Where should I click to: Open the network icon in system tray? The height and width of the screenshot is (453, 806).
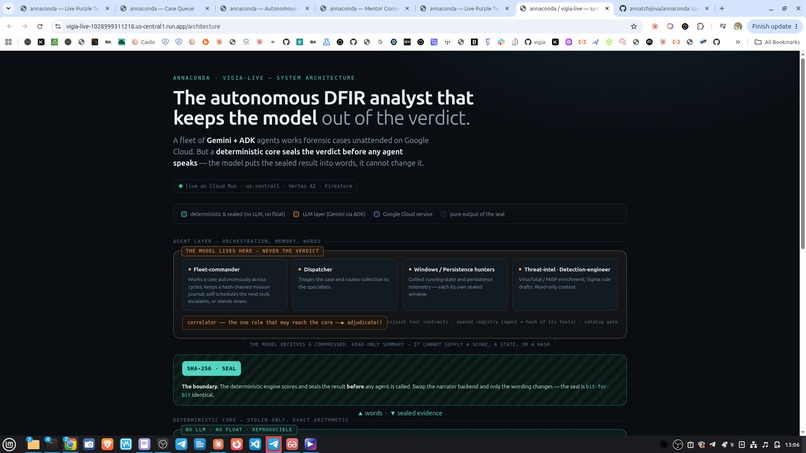pos(754,445)
